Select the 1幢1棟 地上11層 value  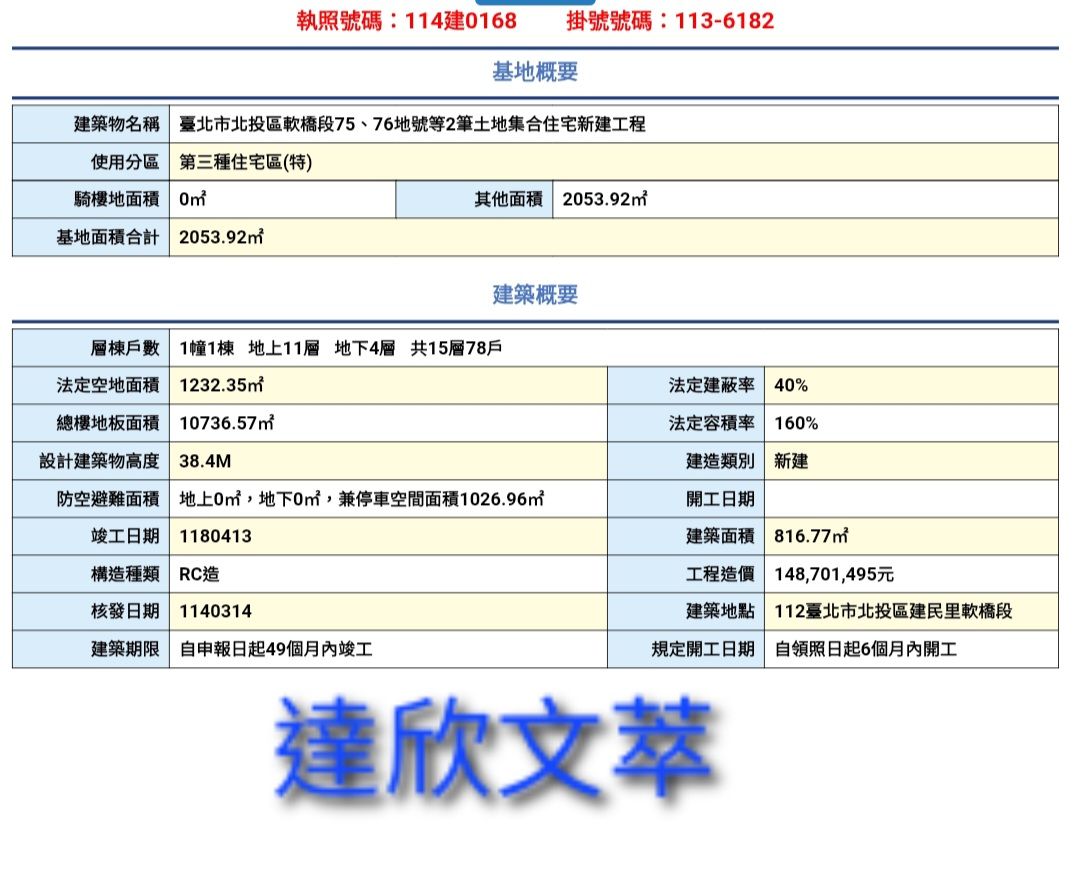pyautogui.click(x=340, y=348)
